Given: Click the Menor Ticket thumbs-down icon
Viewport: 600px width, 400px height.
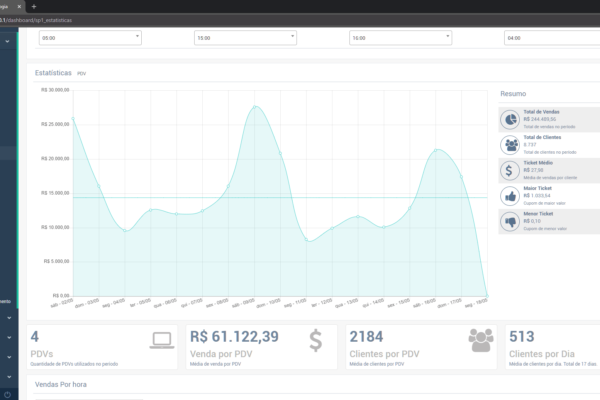Looking at the screenshot, I should click(510, 222).
